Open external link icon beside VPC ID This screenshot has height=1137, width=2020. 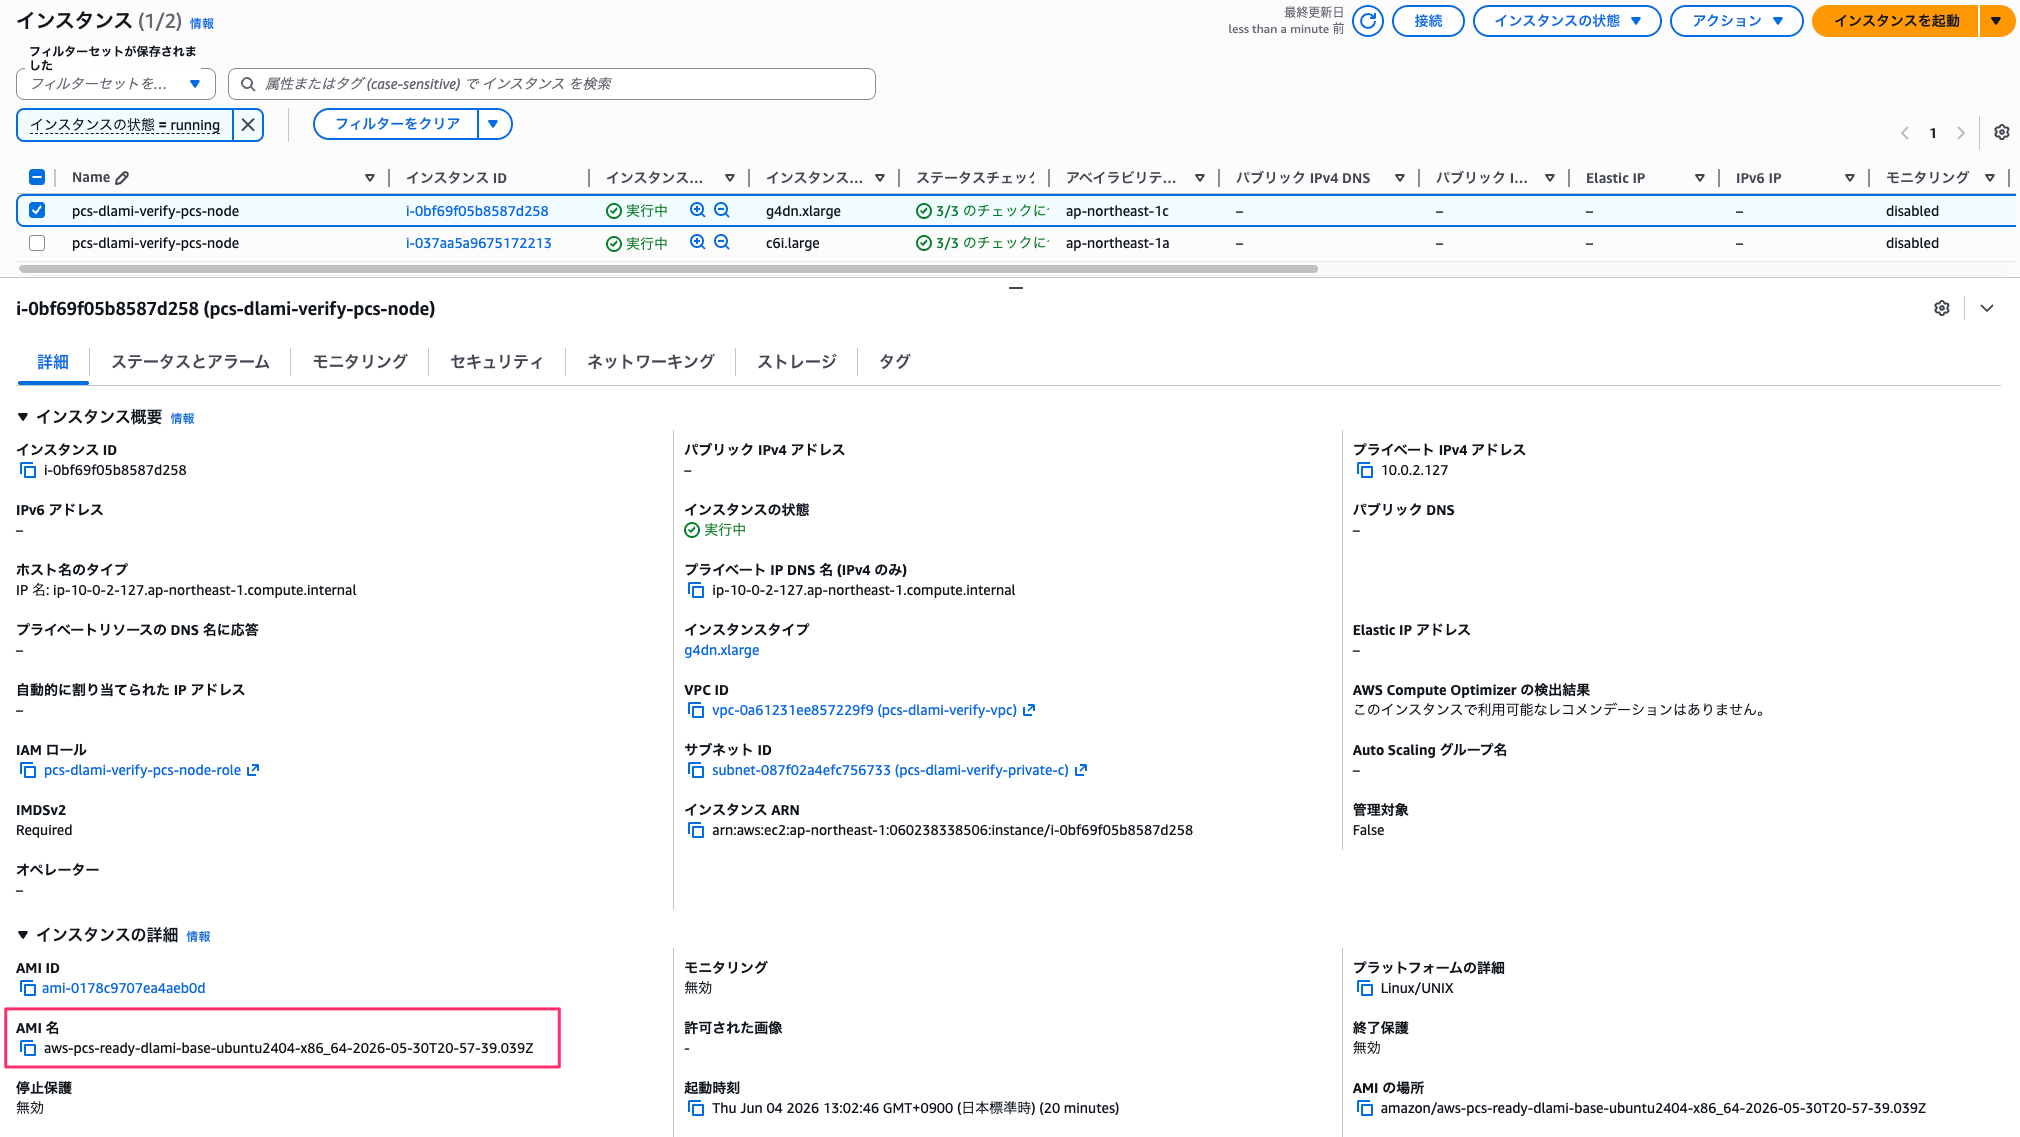click(x=1029, y=710)
